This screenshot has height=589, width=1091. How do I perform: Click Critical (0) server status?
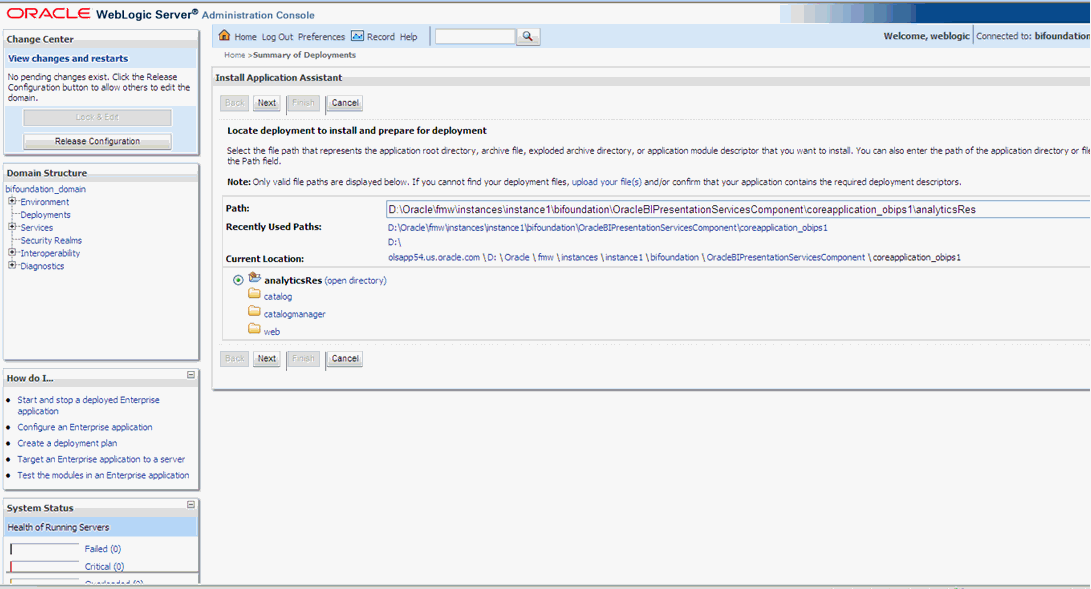coord(104,567)
